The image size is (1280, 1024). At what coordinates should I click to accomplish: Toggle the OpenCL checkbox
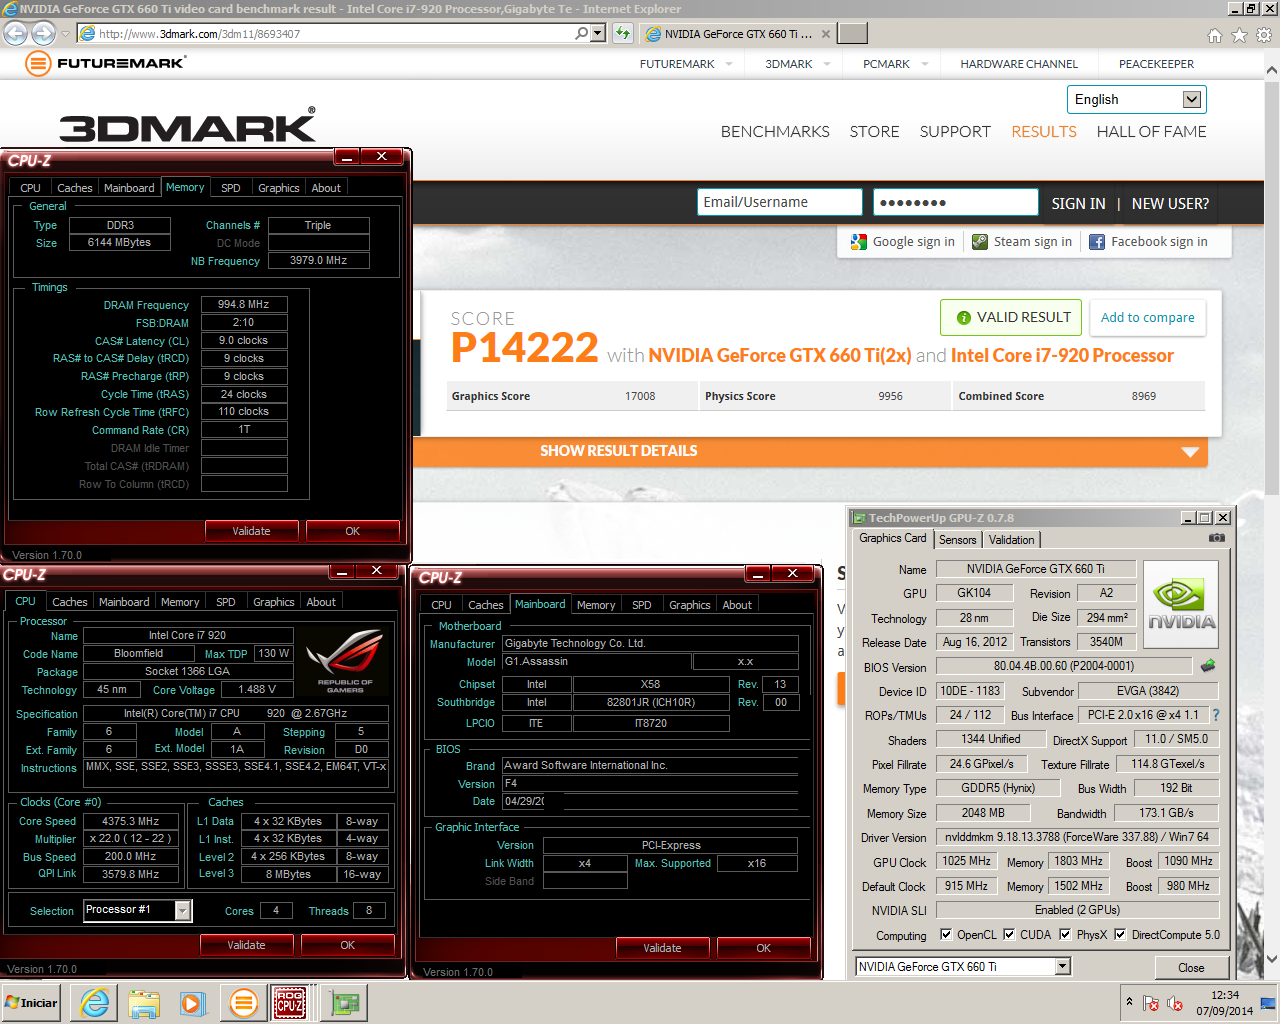[x=946, y=935]
